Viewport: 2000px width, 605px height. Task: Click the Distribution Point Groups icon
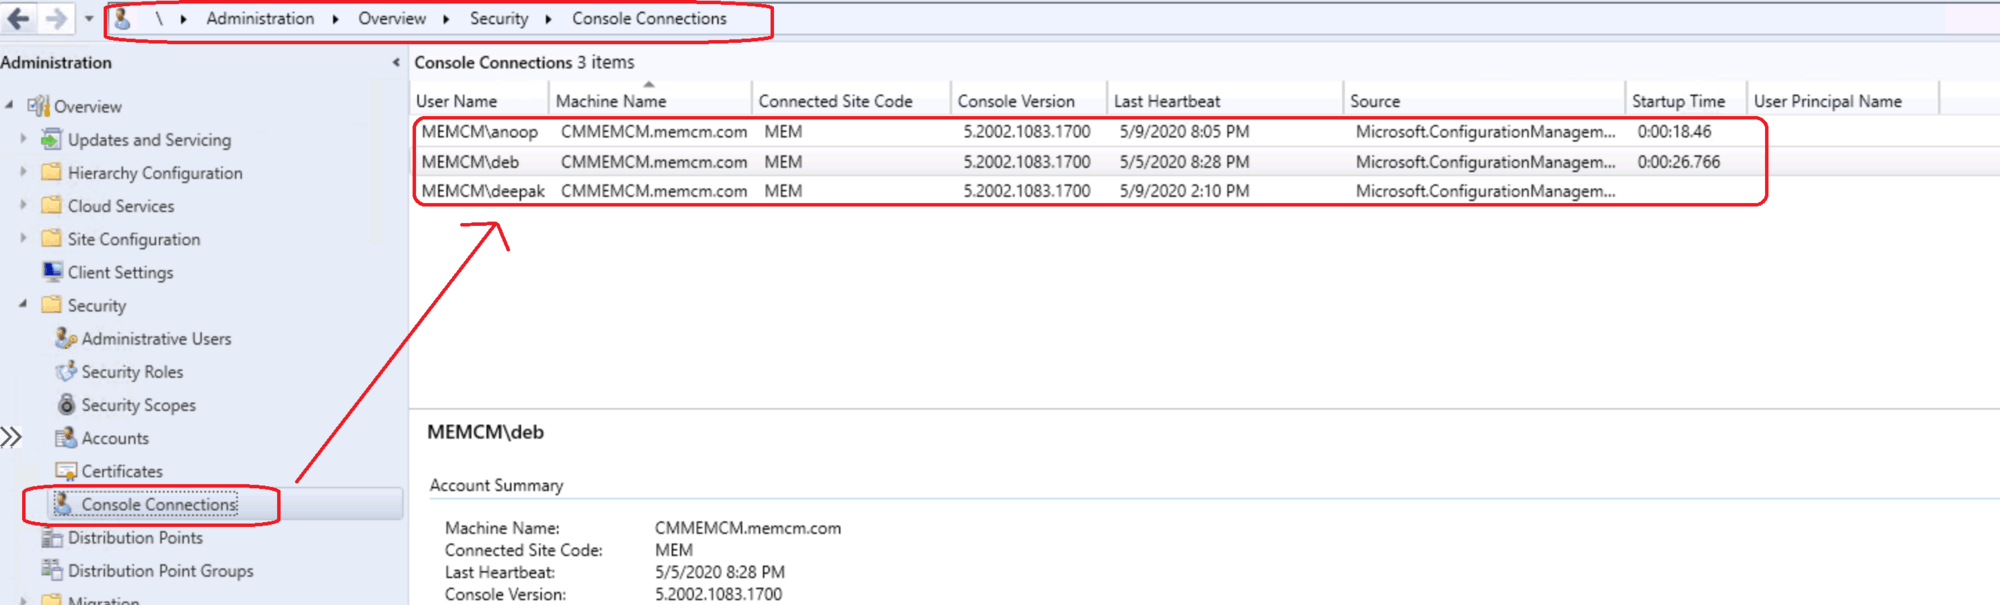52,570
